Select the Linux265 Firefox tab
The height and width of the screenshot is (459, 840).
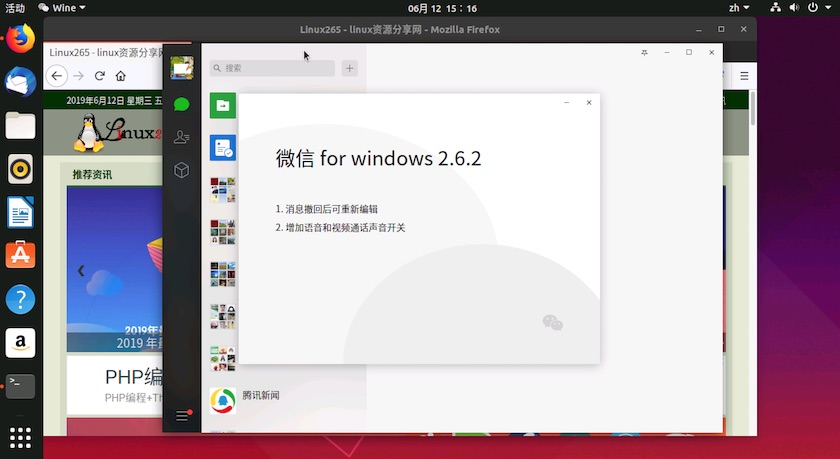[x=104, y=52]
